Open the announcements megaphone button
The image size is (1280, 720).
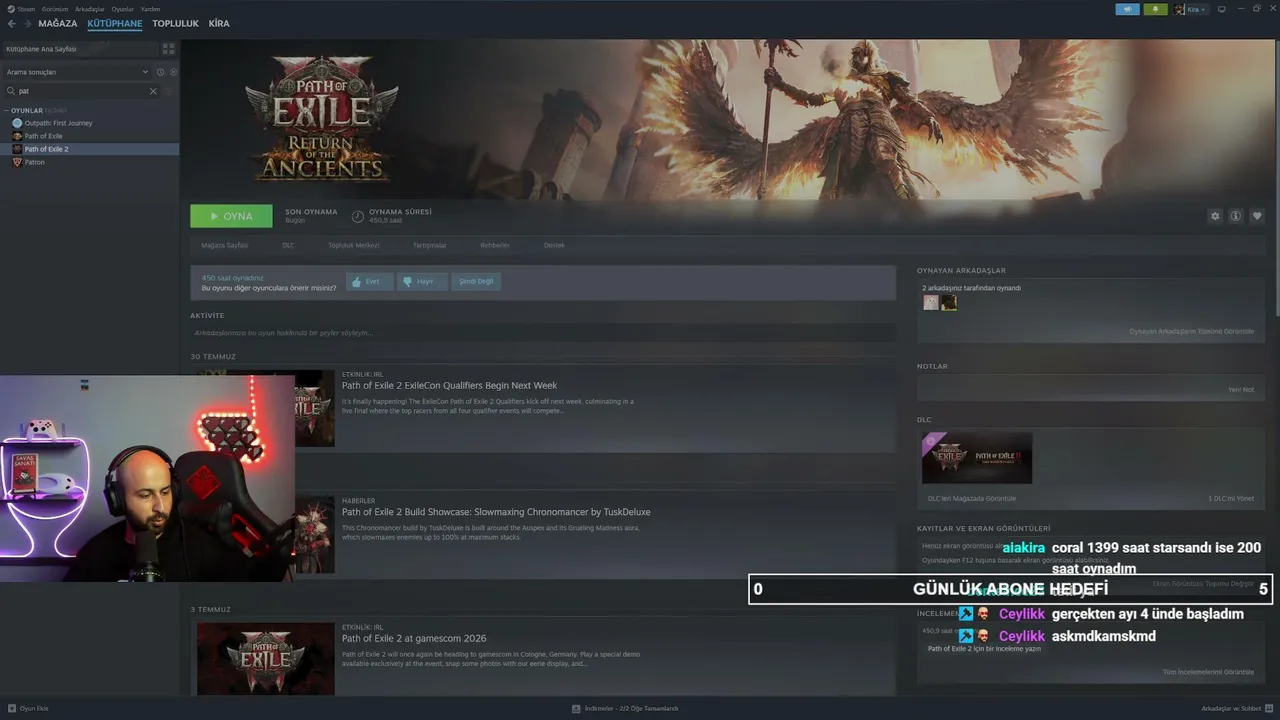[x=1127, y=9]
